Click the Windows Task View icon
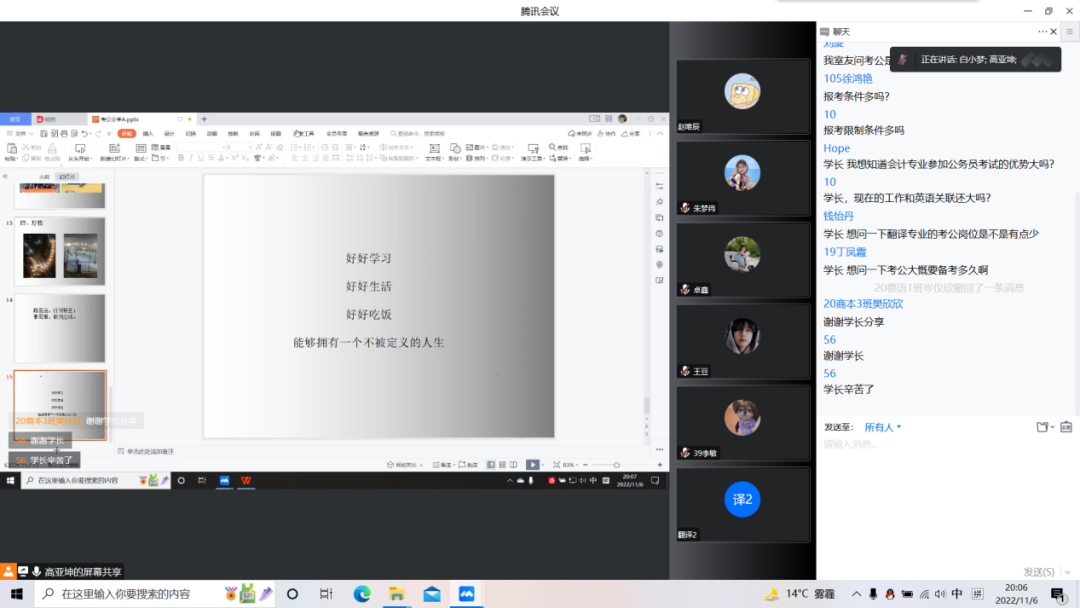This screenshot has height=608, width=1080. click(326, 594)
